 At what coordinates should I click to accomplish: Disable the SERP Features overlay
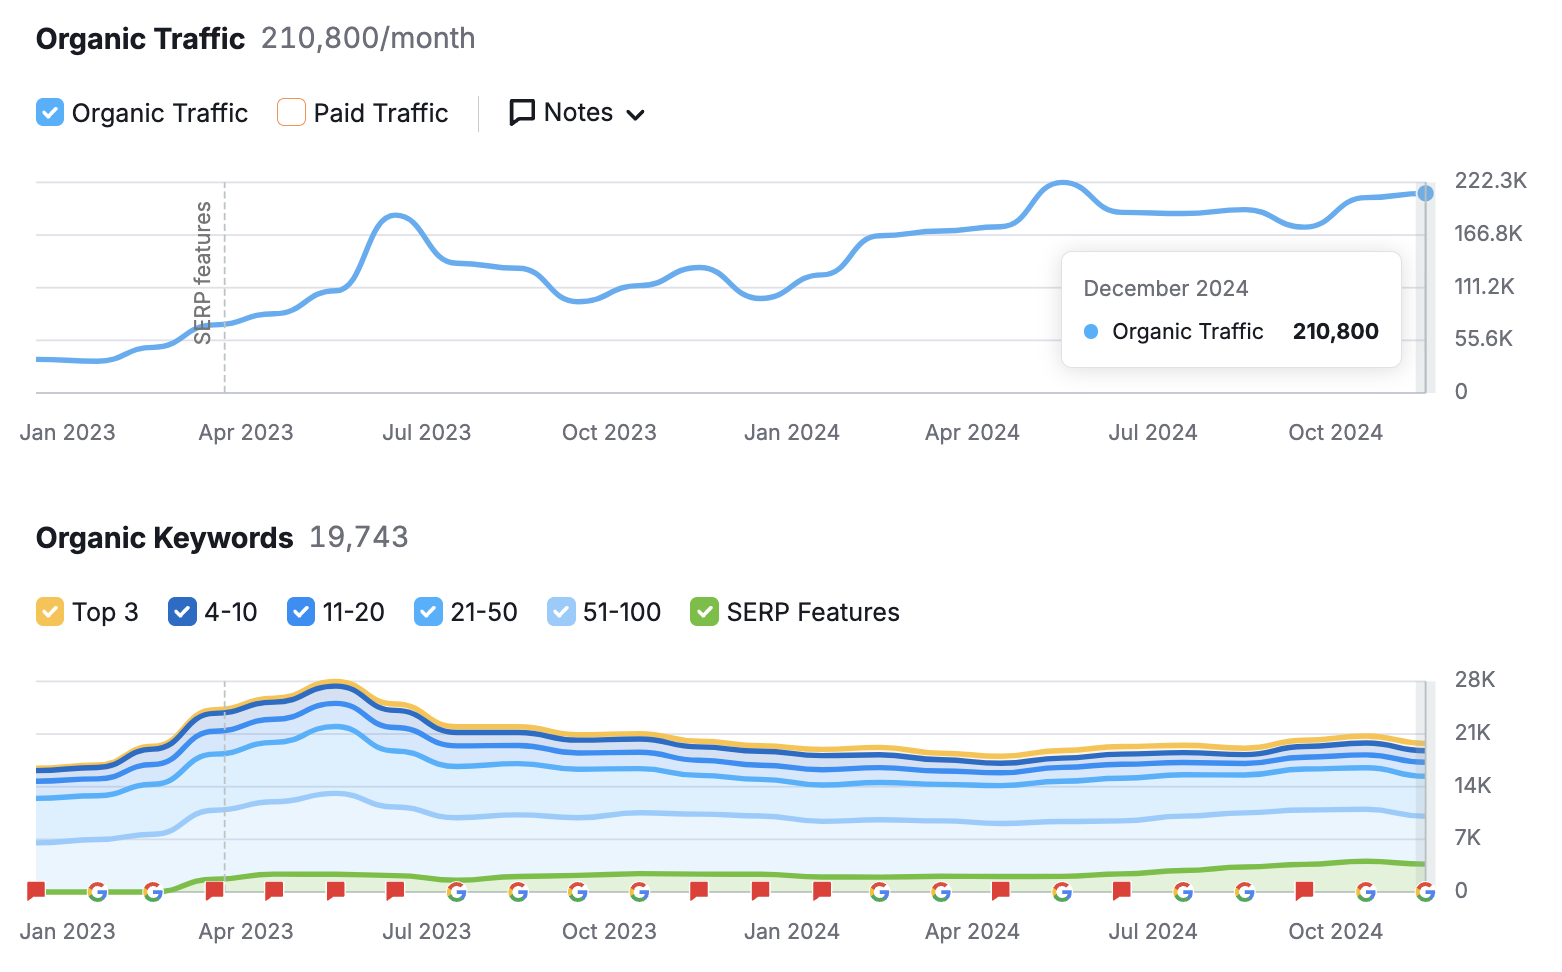coord(704,611)
